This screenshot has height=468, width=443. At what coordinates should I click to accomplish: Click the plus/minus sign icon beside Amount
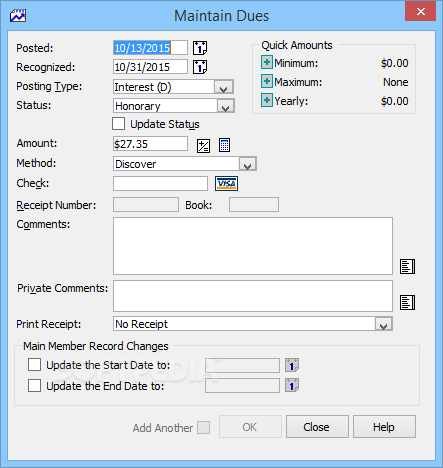(x=203, y=145)
